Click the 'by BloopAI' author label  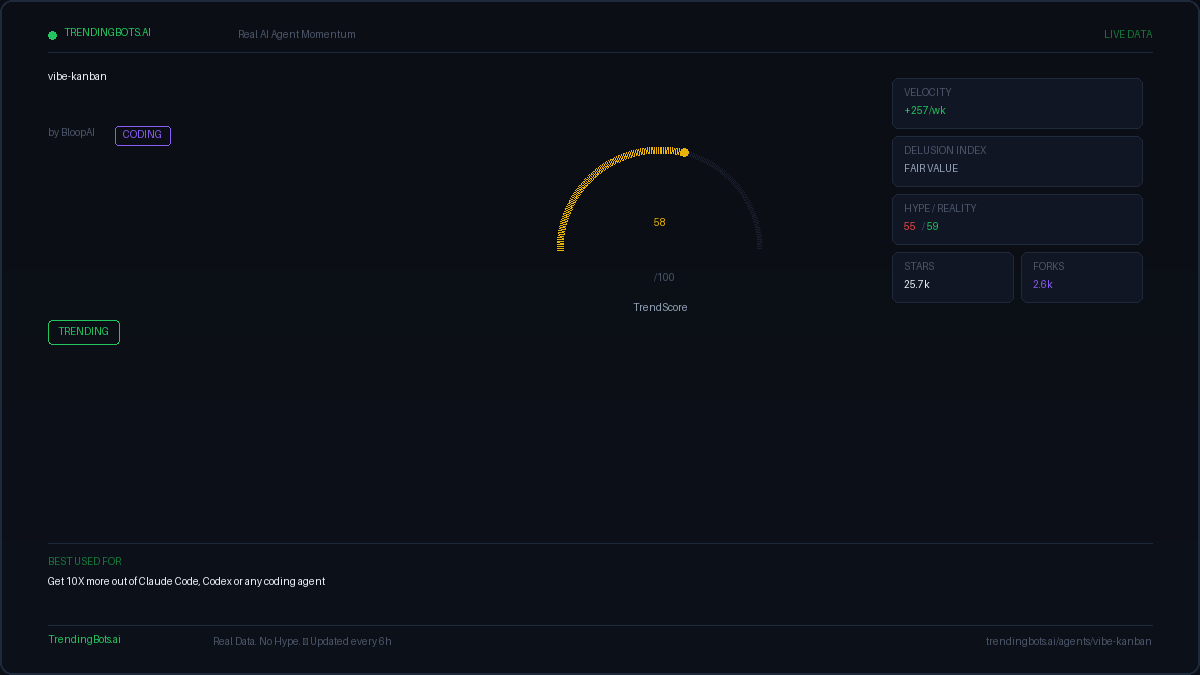point(71,132)
